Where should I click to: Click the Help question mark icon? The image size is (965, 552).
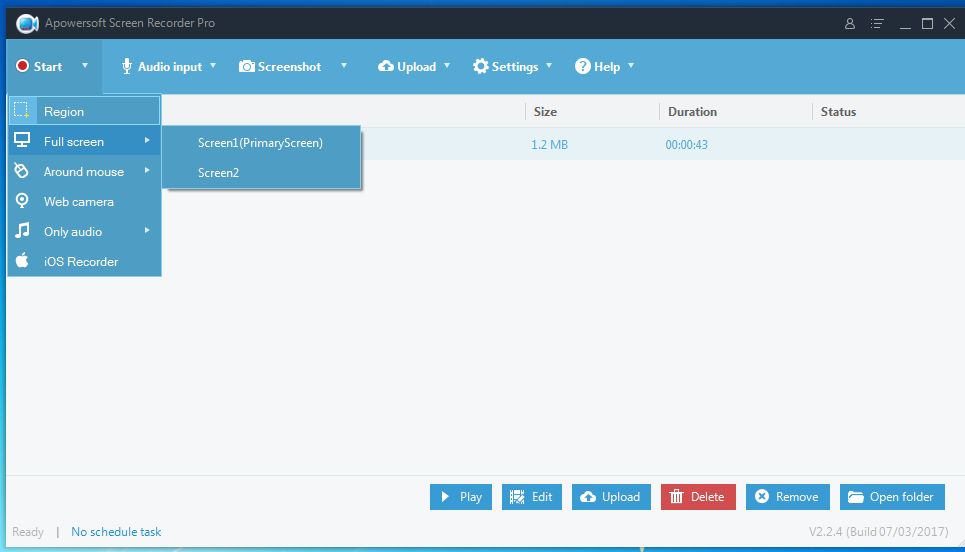[582, 67]
